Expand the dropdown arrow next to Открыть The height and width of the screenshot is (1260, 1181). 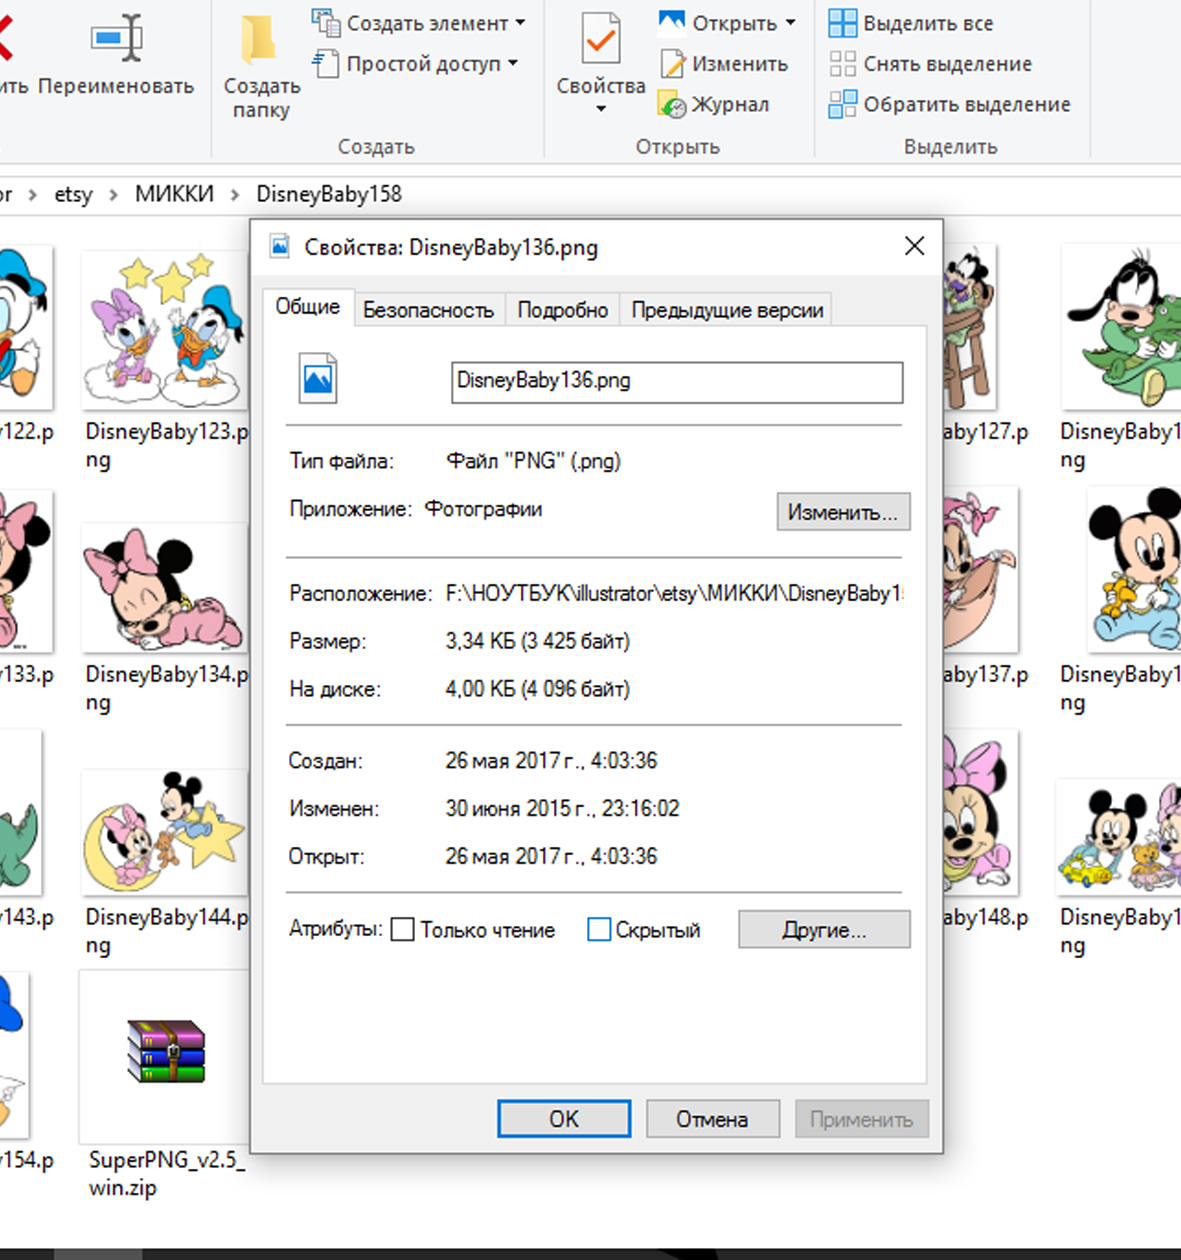tap(790, 23)
